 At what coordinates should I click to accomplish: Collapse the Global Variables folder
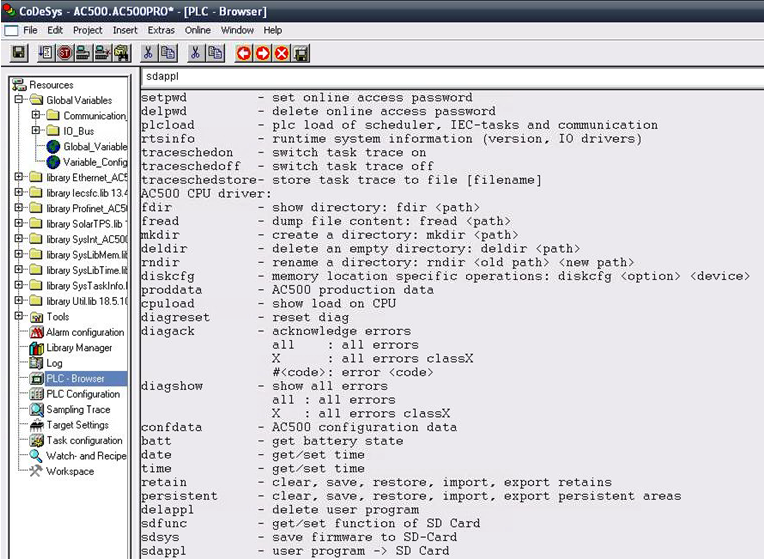(19, 100)
